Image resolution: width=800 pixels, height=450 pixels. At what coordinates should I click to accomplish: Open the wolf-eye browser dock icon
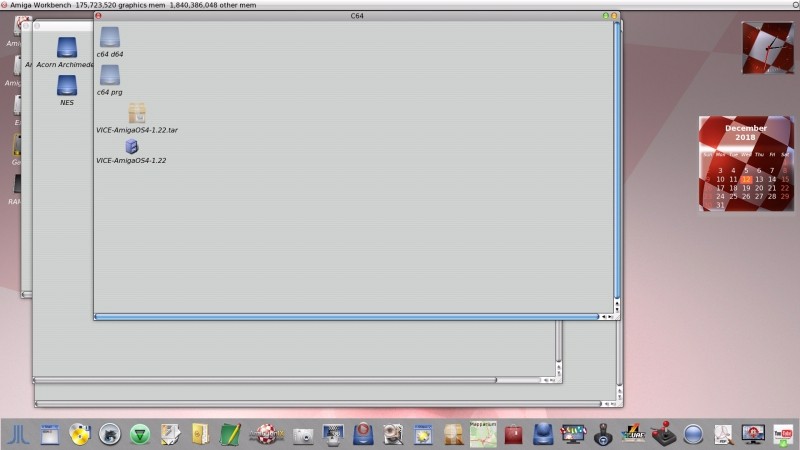click(x=110, y=435)
